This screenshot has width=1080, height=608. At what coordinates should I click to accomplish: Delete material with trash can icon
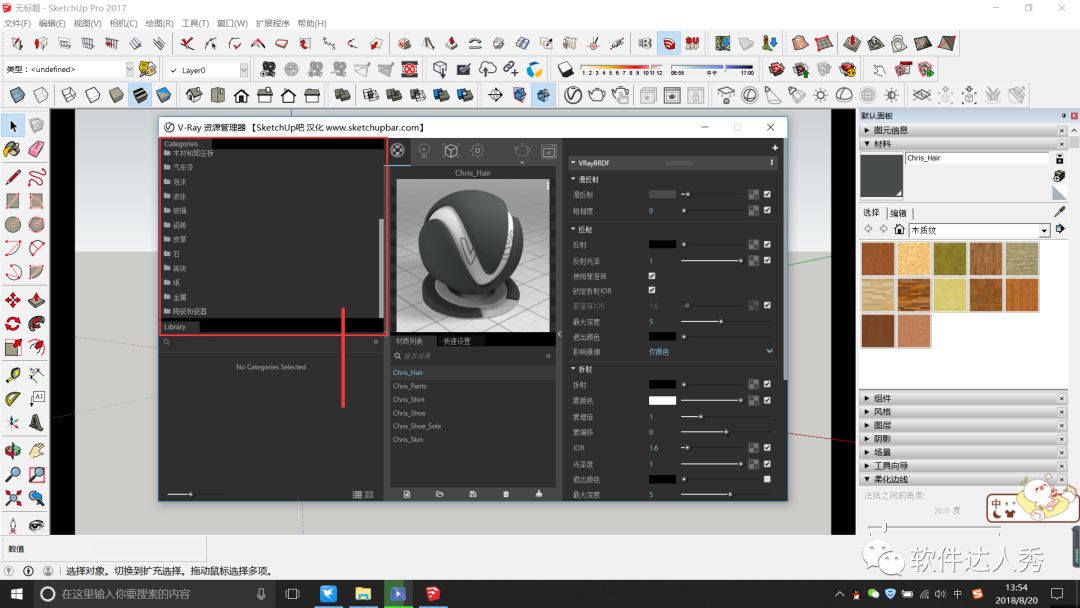pos(506,494)
